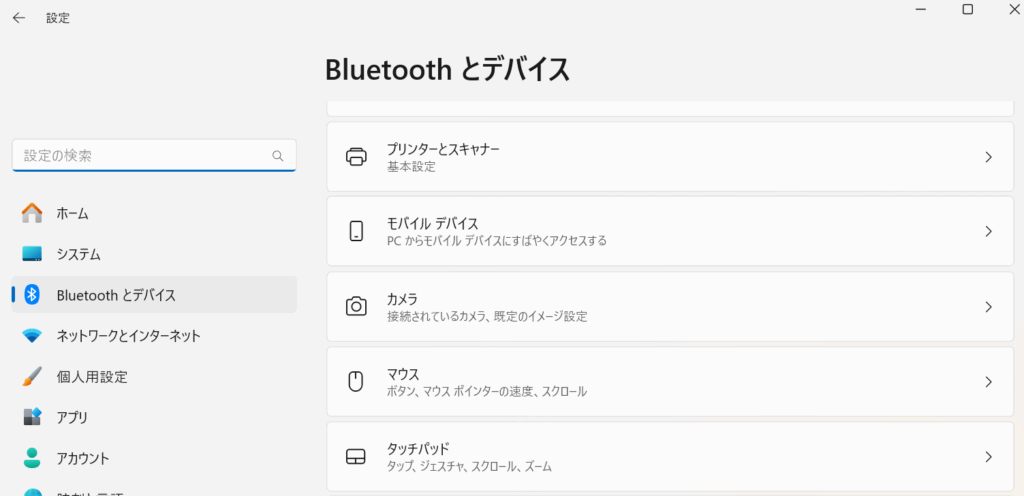Click the Wi-Fi icon for ネットワークとインターネット

[32, 336]
